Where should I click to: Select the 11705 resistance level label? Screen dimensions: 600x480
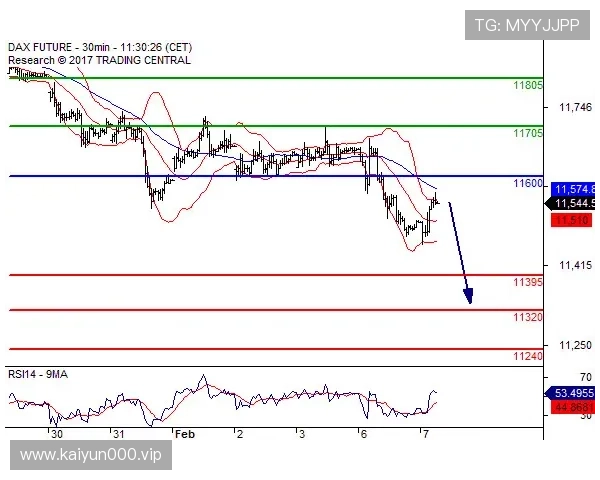point(528,133)
